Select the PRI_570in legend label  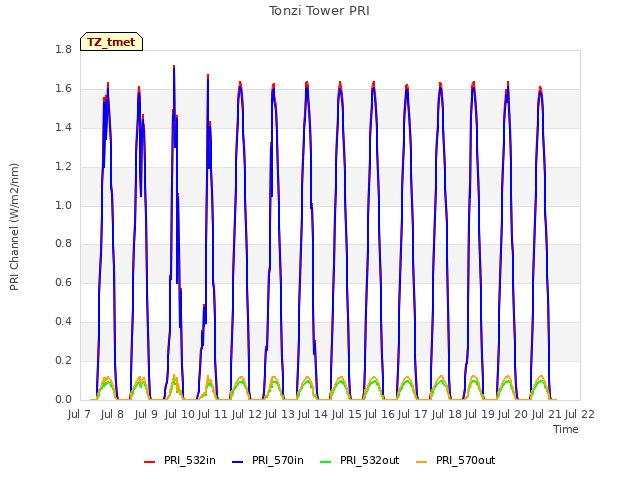click(278, 460)
